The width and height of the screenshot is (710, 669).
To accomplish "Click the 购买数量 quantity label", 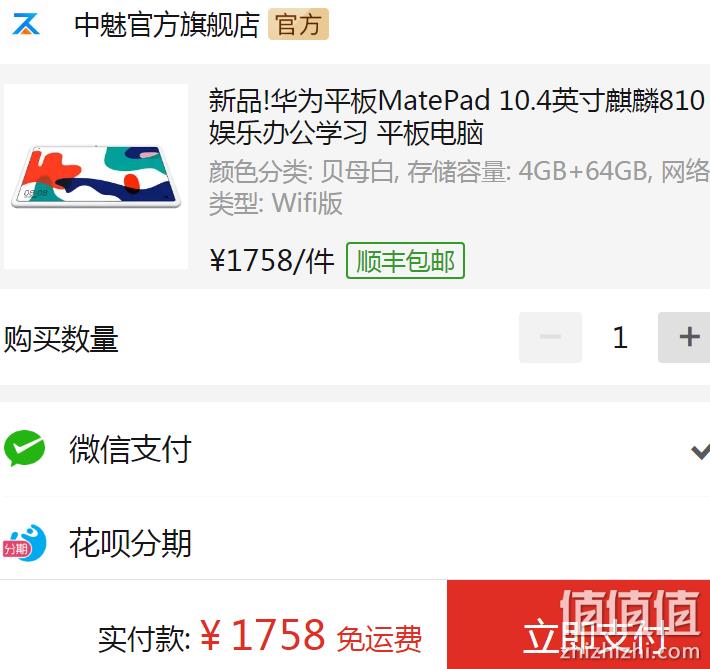I will (x=61, y=339).
